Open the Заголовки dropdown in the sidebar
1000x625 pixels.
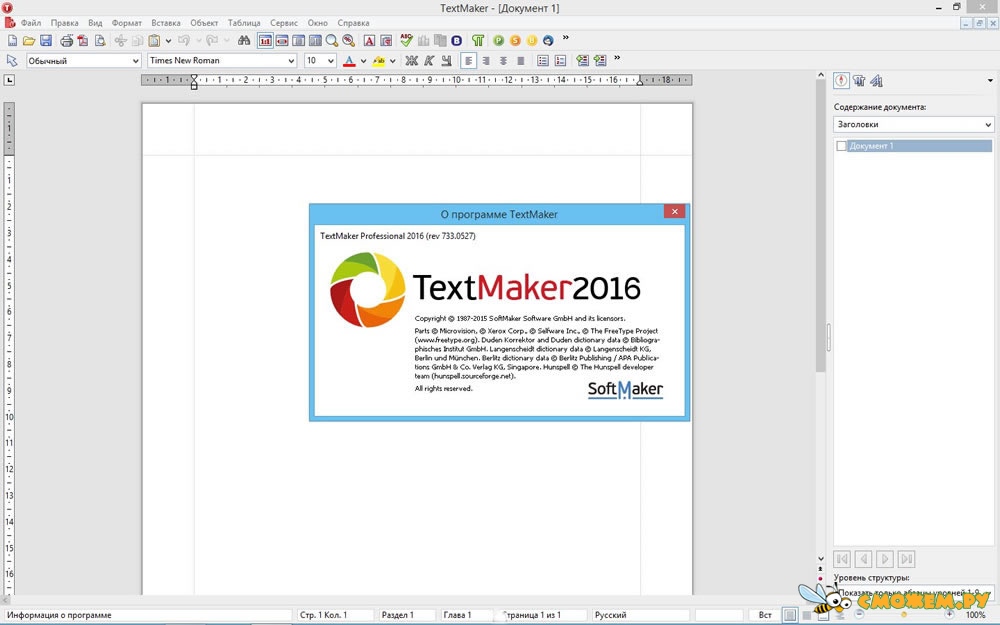coord(913,124)
